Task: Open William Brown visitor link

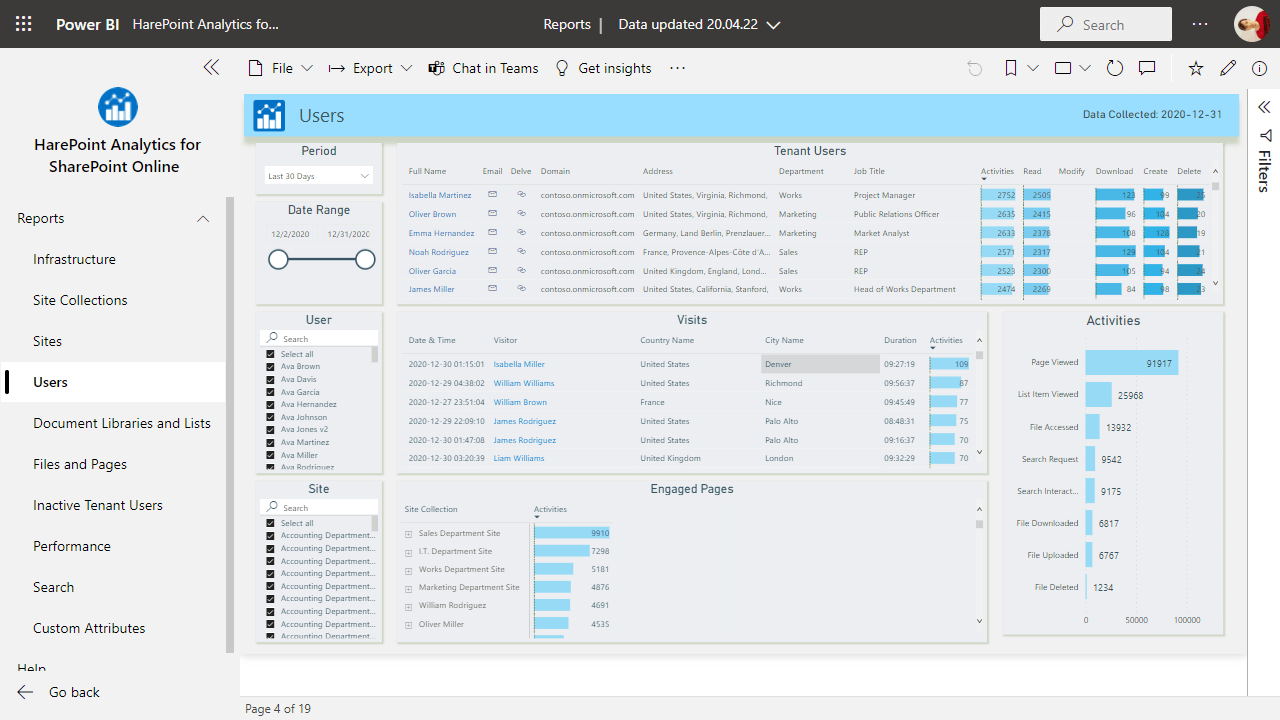Action: (x=520, y=402)
